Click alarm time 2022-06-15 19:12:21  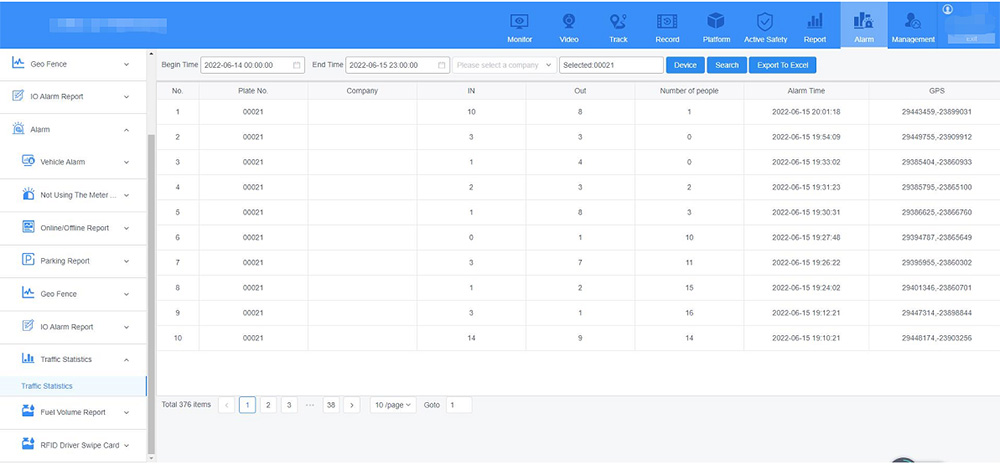click(806, 313)
